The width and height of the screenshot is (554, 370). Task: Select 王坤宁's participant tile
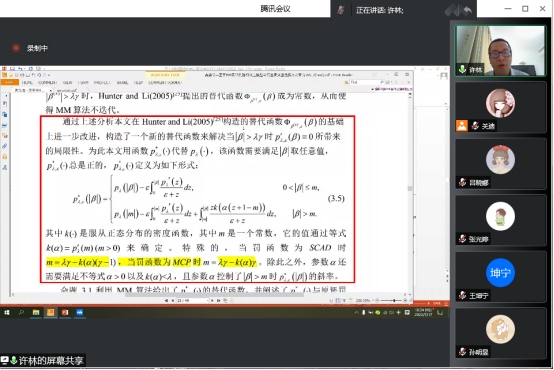[500, 276]
